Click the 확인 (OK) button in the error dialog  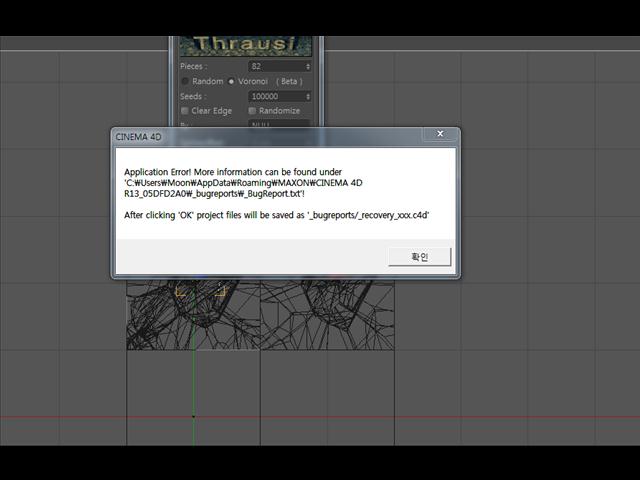(x=420, y=257)
